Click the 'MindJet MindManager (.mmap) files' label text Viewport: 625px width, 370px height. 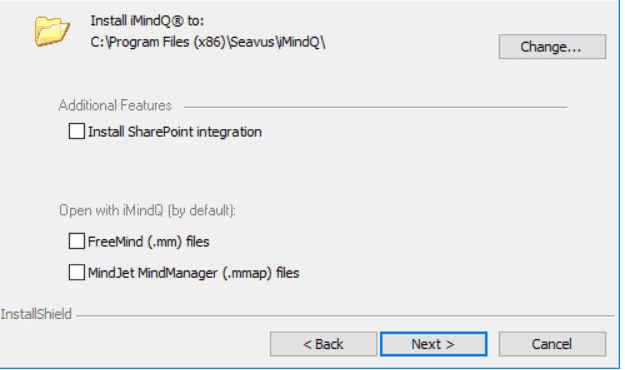(x=193, y=273)
